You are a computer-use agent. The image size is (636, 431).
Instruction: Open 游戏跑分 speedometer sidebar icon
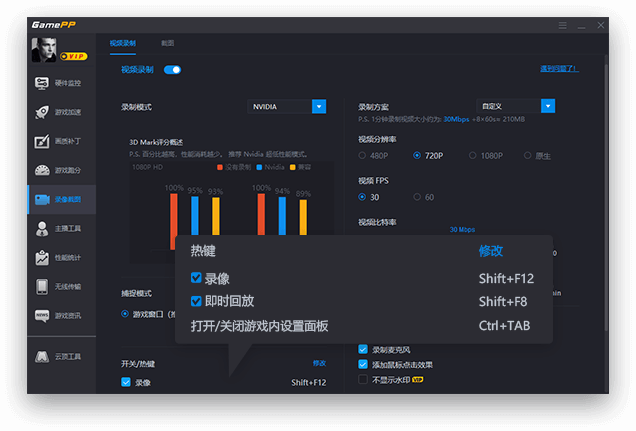[42, 170]
